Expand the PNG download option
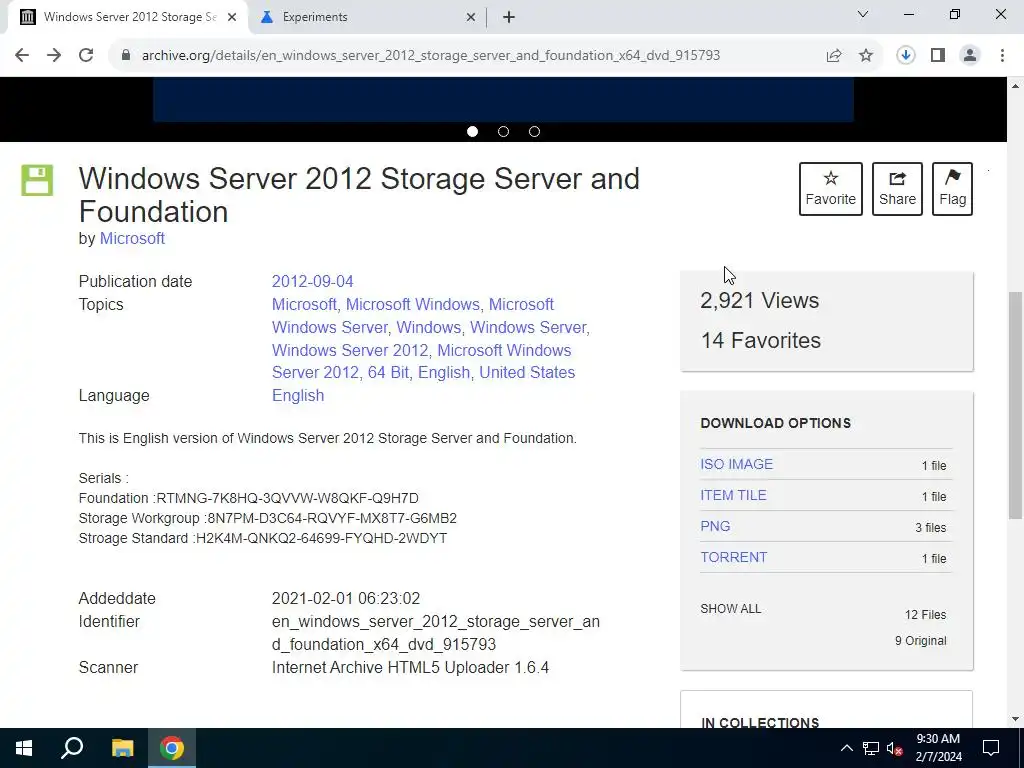 point(715,526)
